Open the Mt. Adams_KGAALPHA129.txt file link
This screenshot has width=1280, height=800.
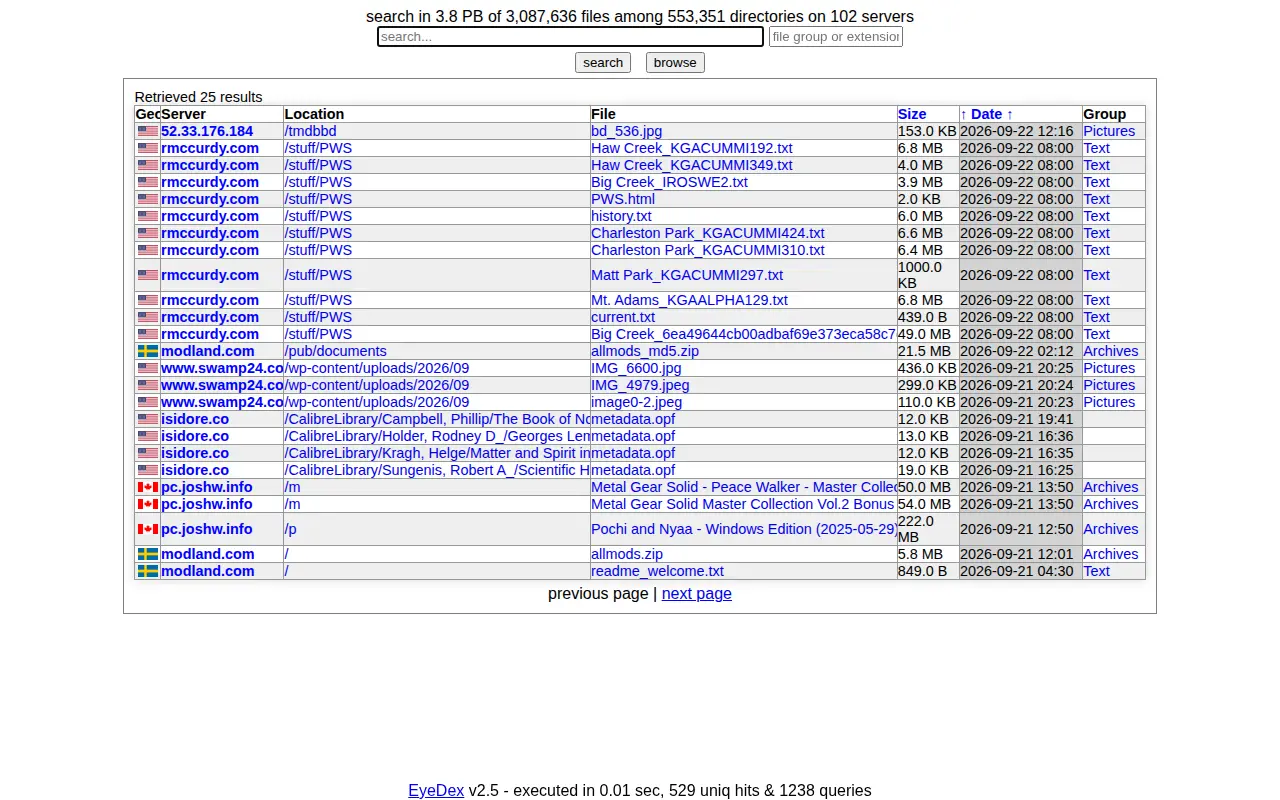click(689, 300)
